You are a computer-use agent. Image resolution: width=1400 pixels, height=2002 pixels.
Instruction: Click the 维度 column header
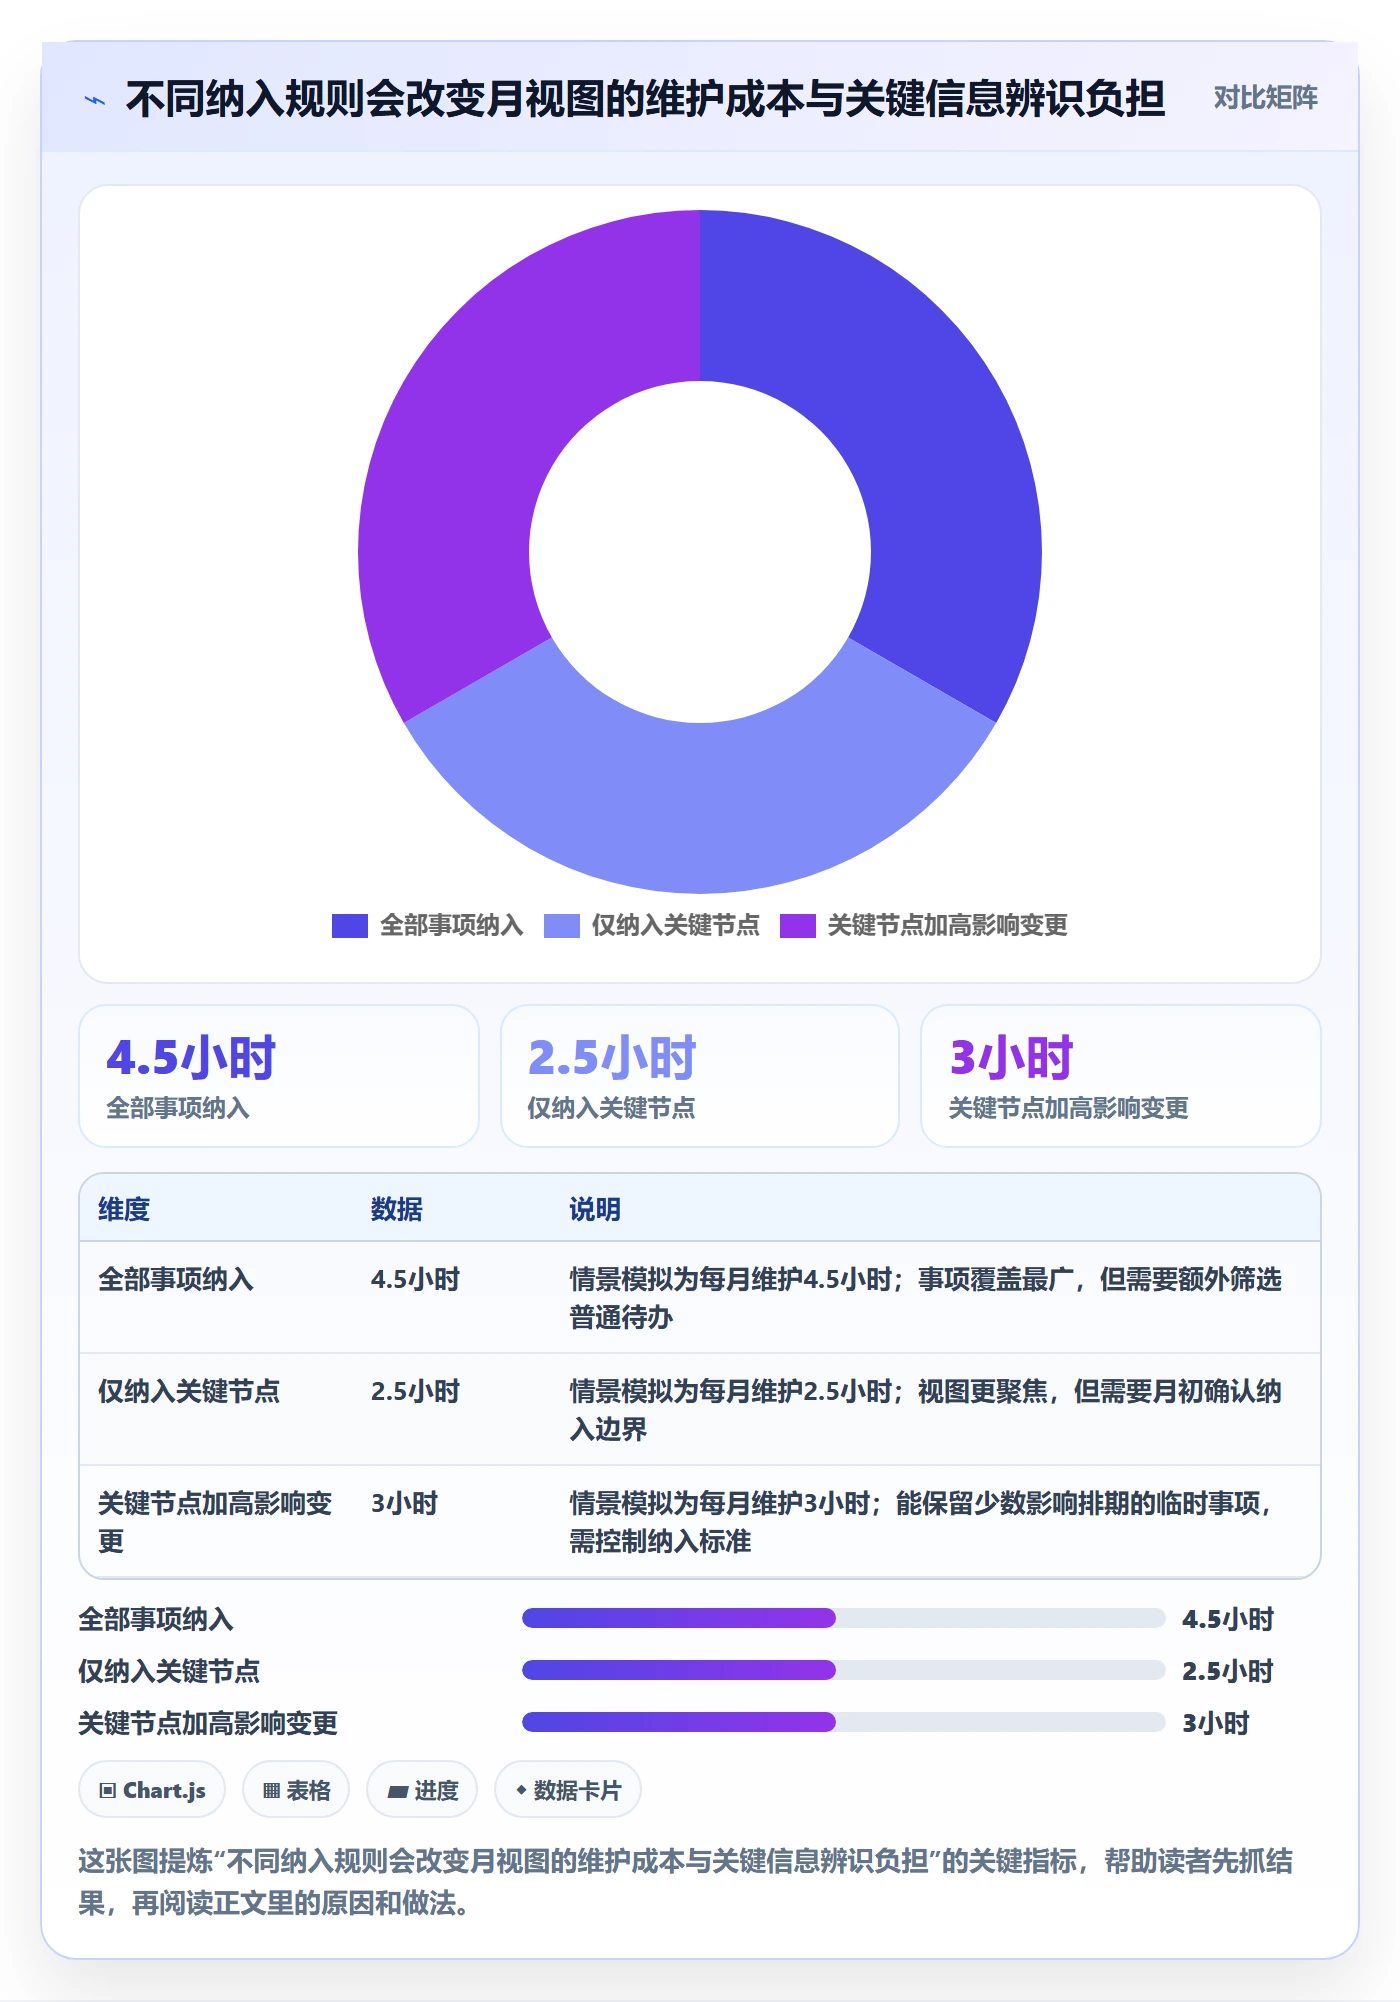coord(124,1209)
